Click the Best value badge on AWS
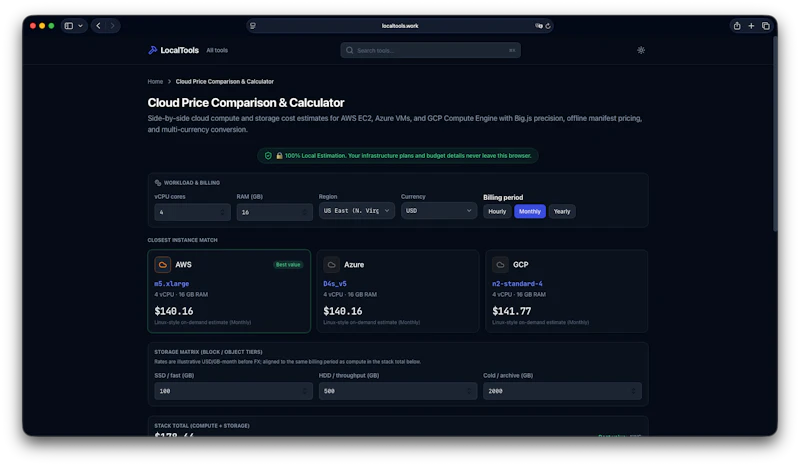This screenshot has width=800, height=466. tap(288, 264)
